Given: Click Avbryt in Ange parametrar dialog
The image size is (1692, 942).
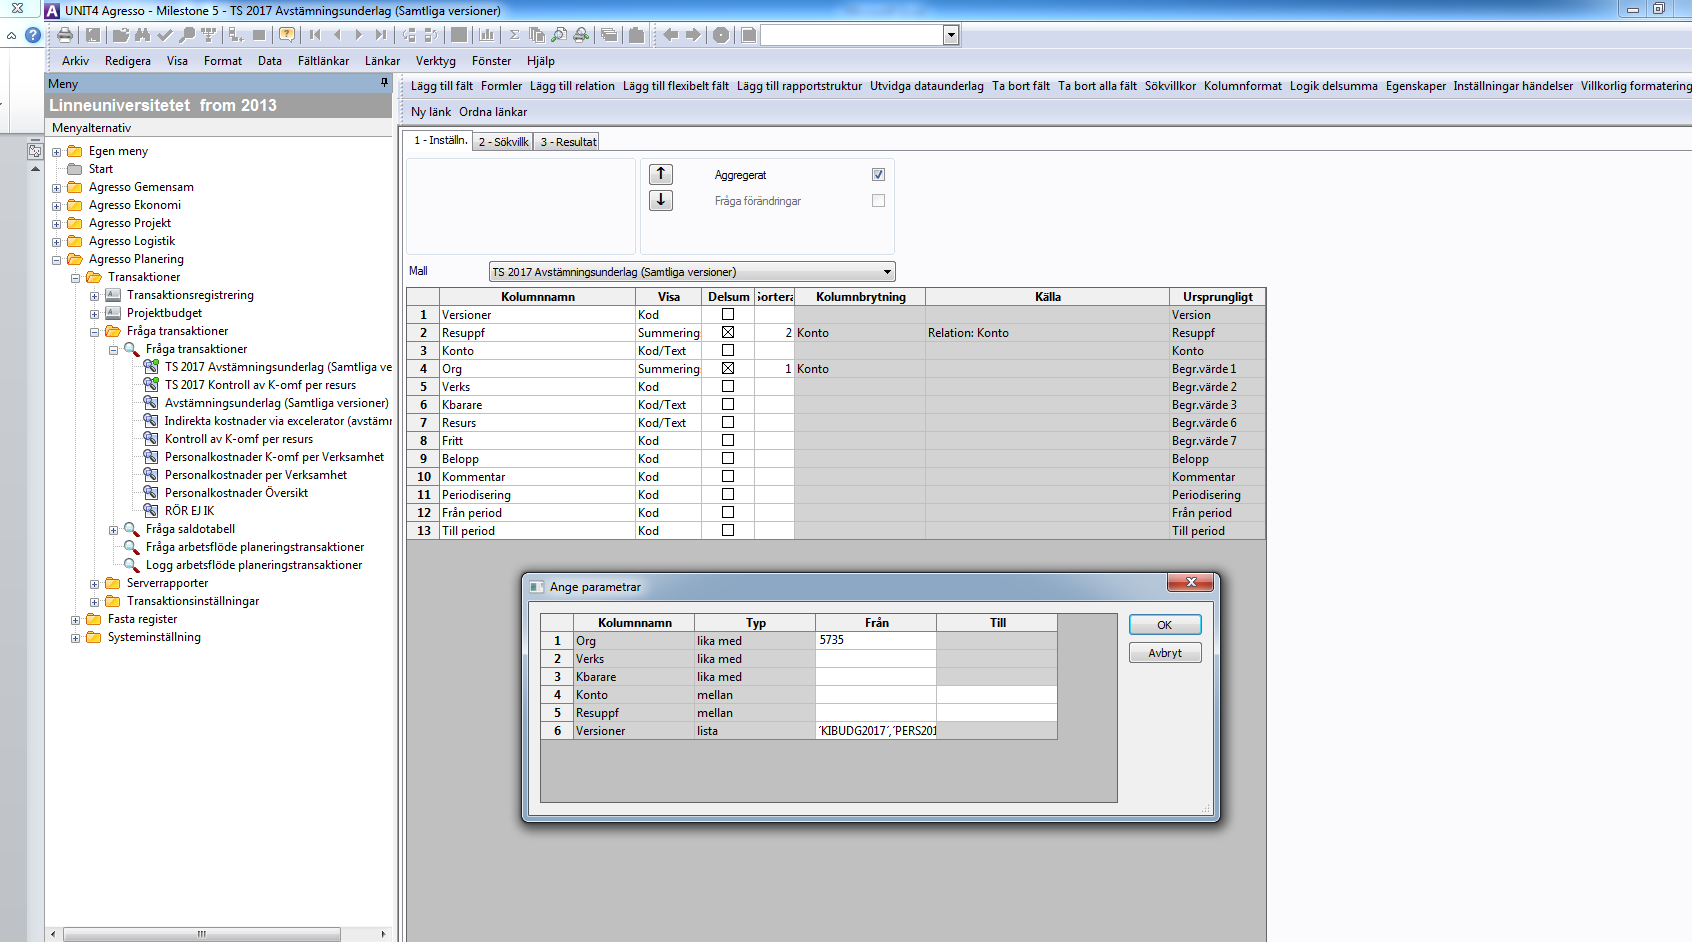Looking at the screenshot, I should pyautogui.click(x=1165, y=653).
